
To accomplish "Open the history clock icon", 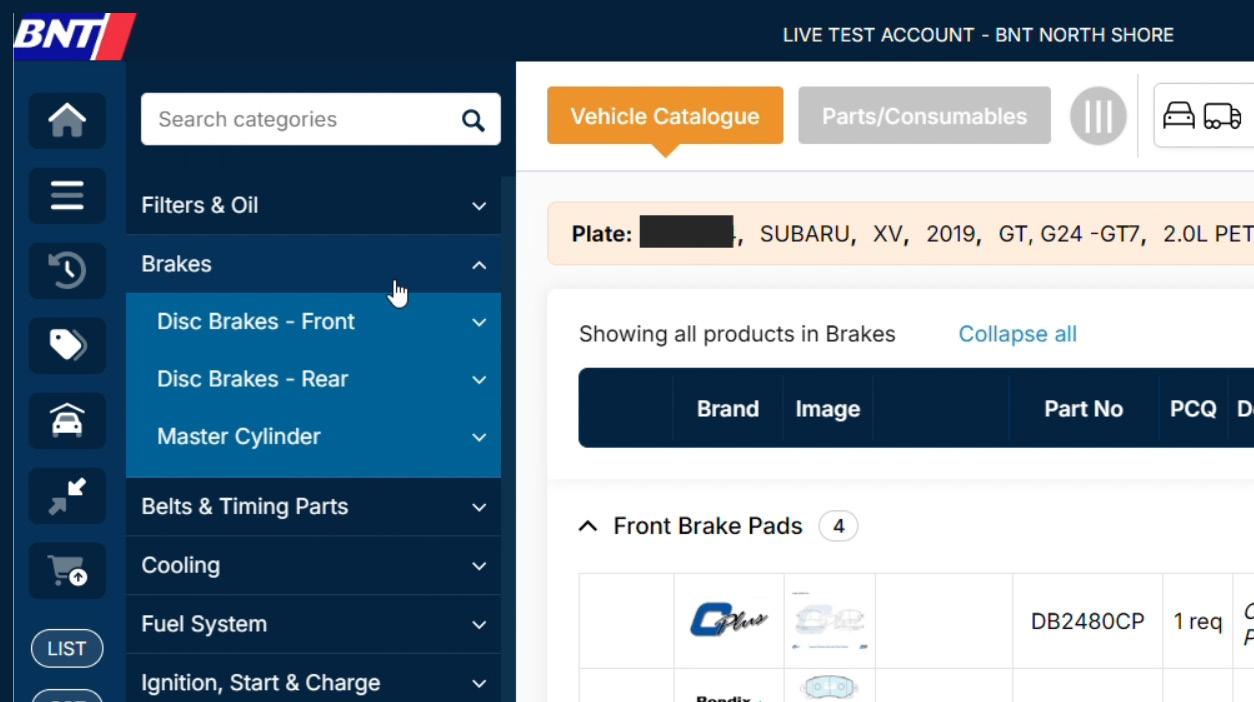I will [67, 270].
